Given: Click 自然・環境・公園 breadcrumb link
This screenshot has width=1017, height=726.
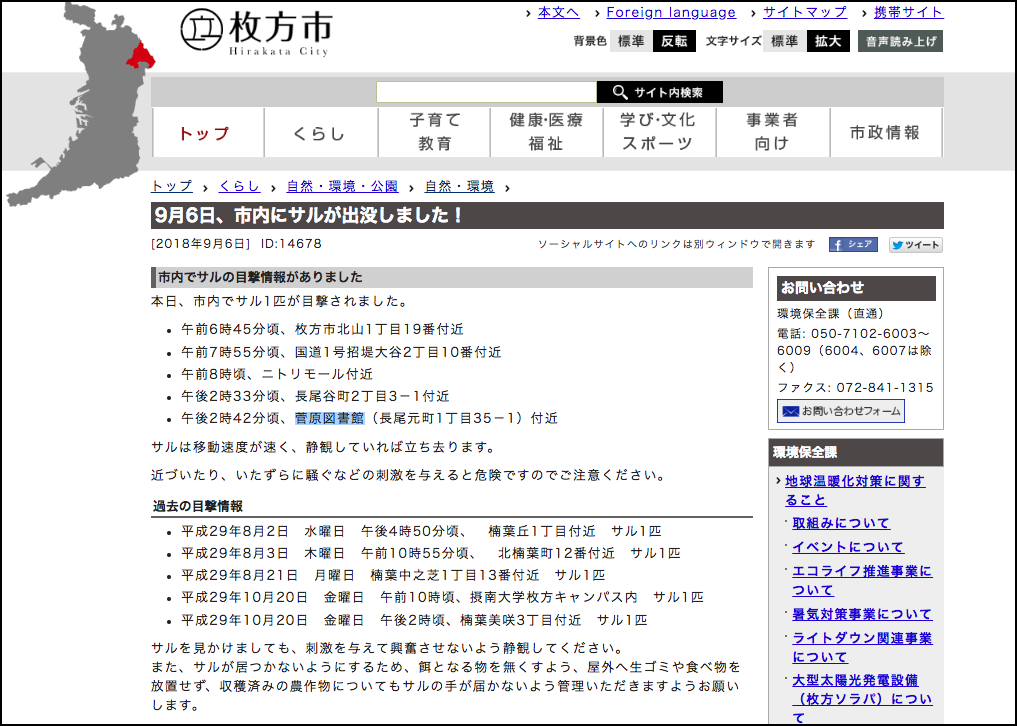Looking at the screenshot, I should (x=342, y=186).
